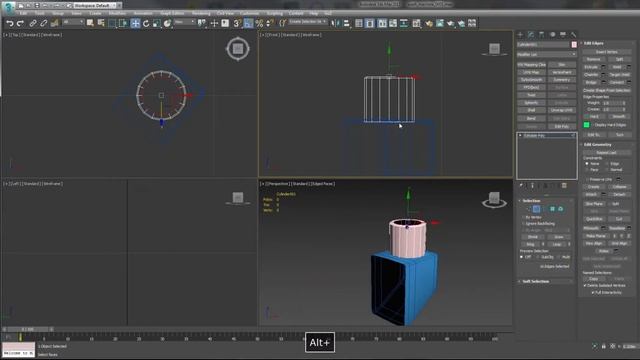
Task: Open the Scripting menu
Action: pos(274,13)
